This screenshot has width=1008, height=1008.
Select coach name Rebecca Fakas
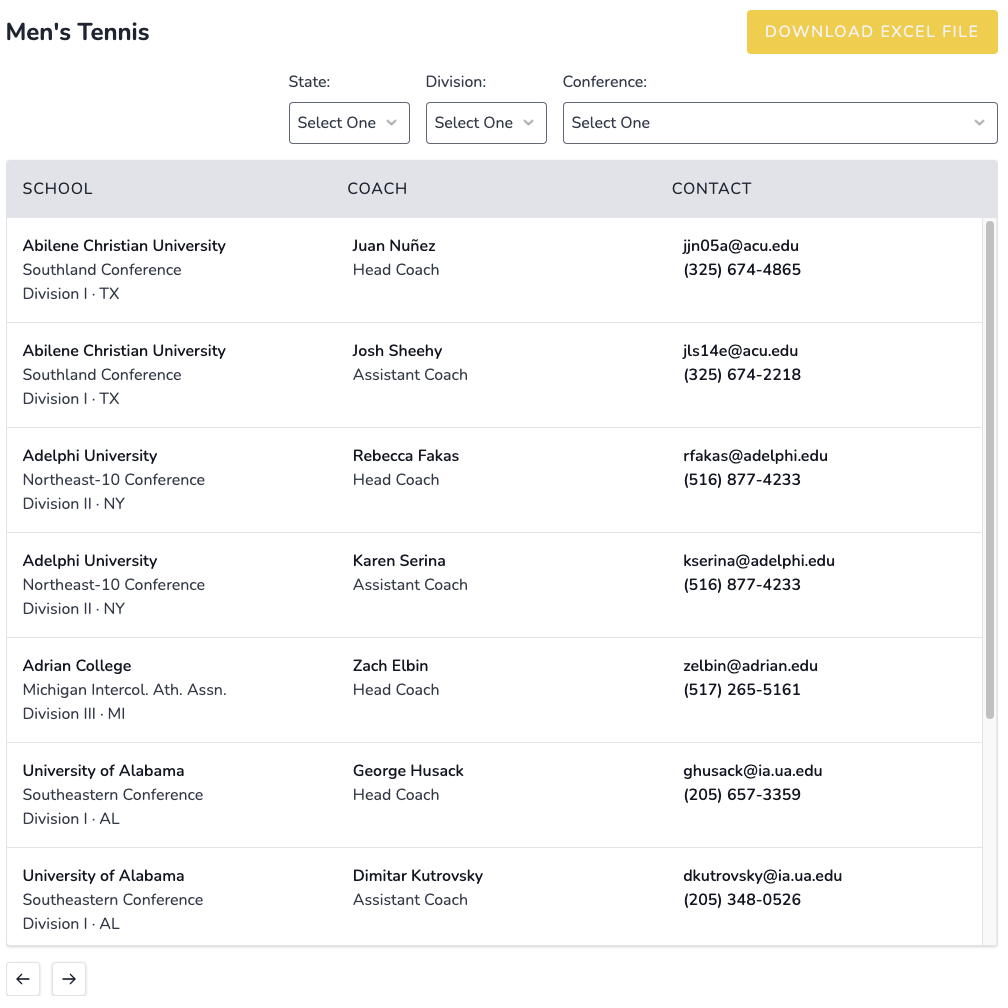click(406, 456)
